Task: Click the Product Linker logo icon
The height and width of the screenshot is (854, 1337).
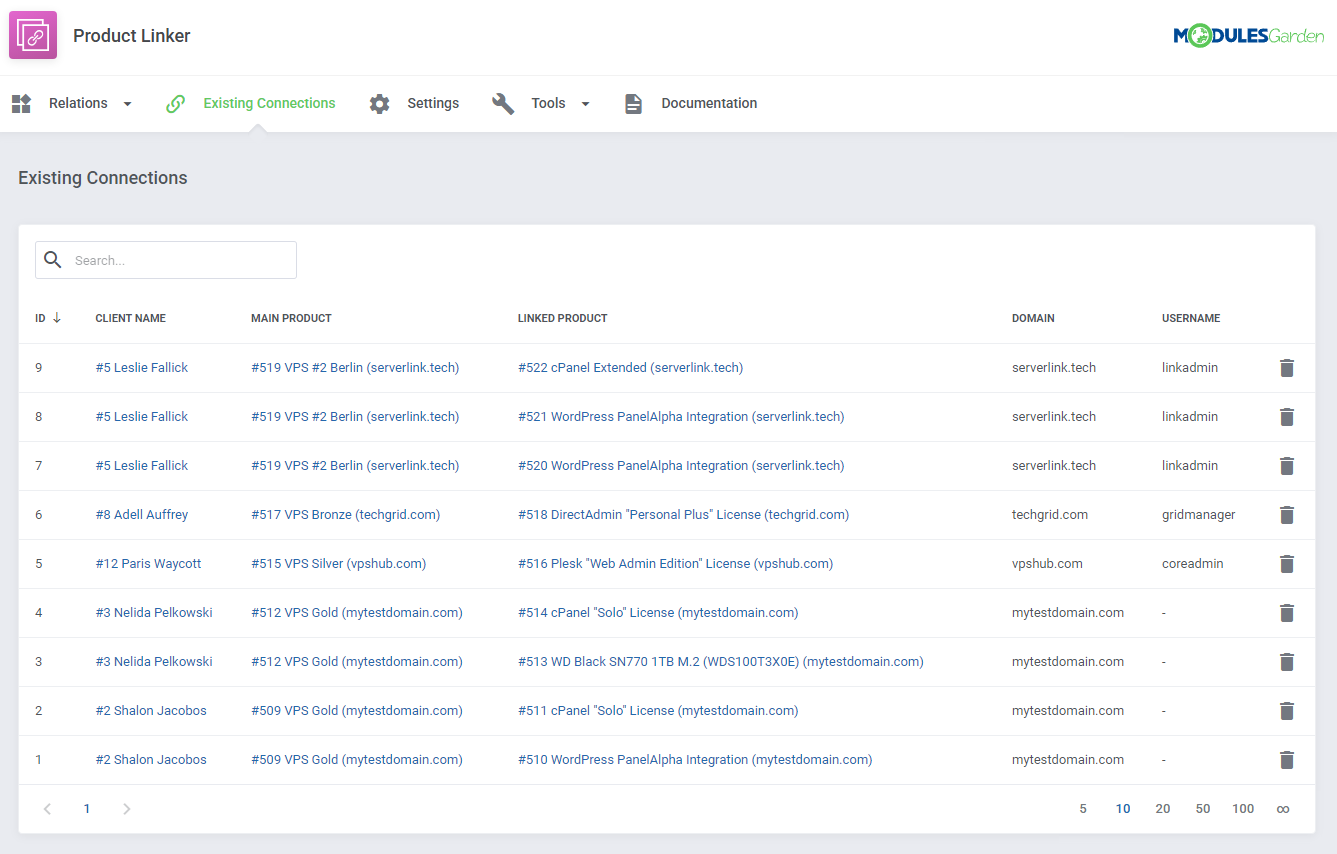Action: click(x=33, y=35)
